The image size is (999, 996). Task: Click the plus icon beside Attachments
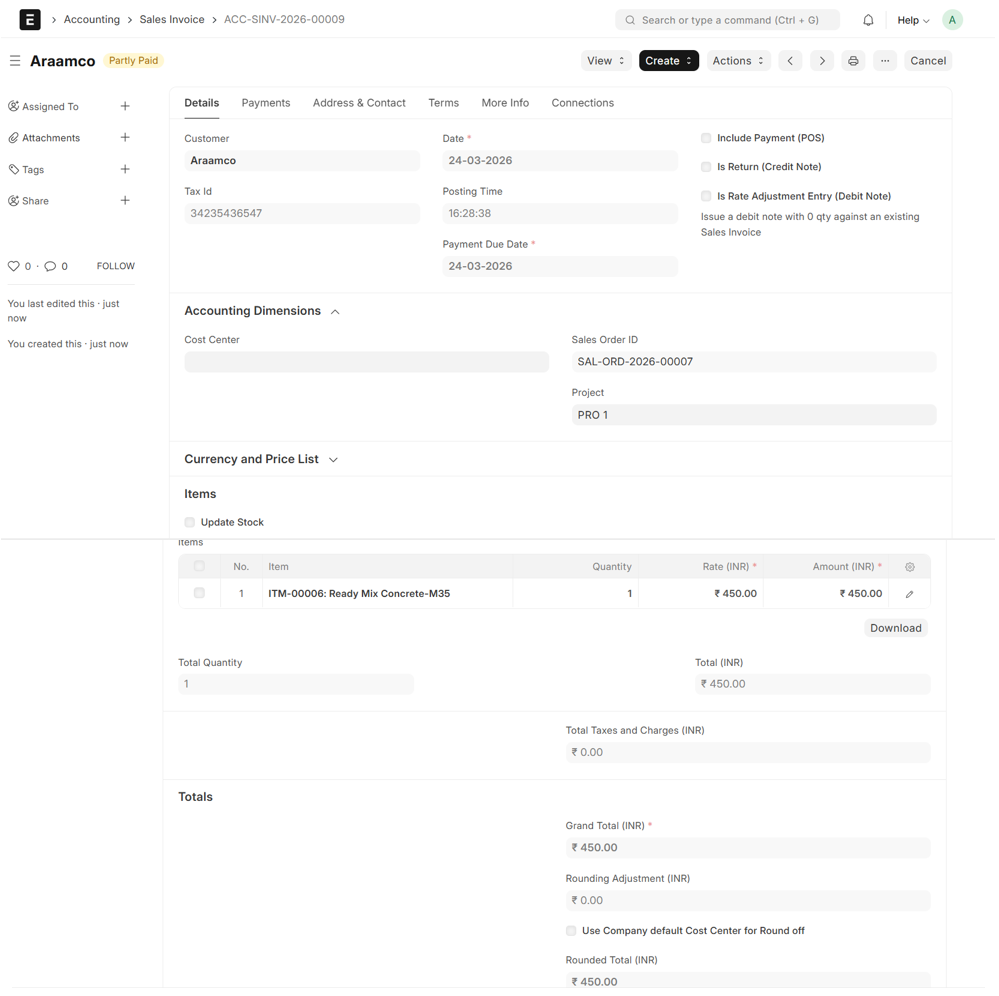pos(125,138)
